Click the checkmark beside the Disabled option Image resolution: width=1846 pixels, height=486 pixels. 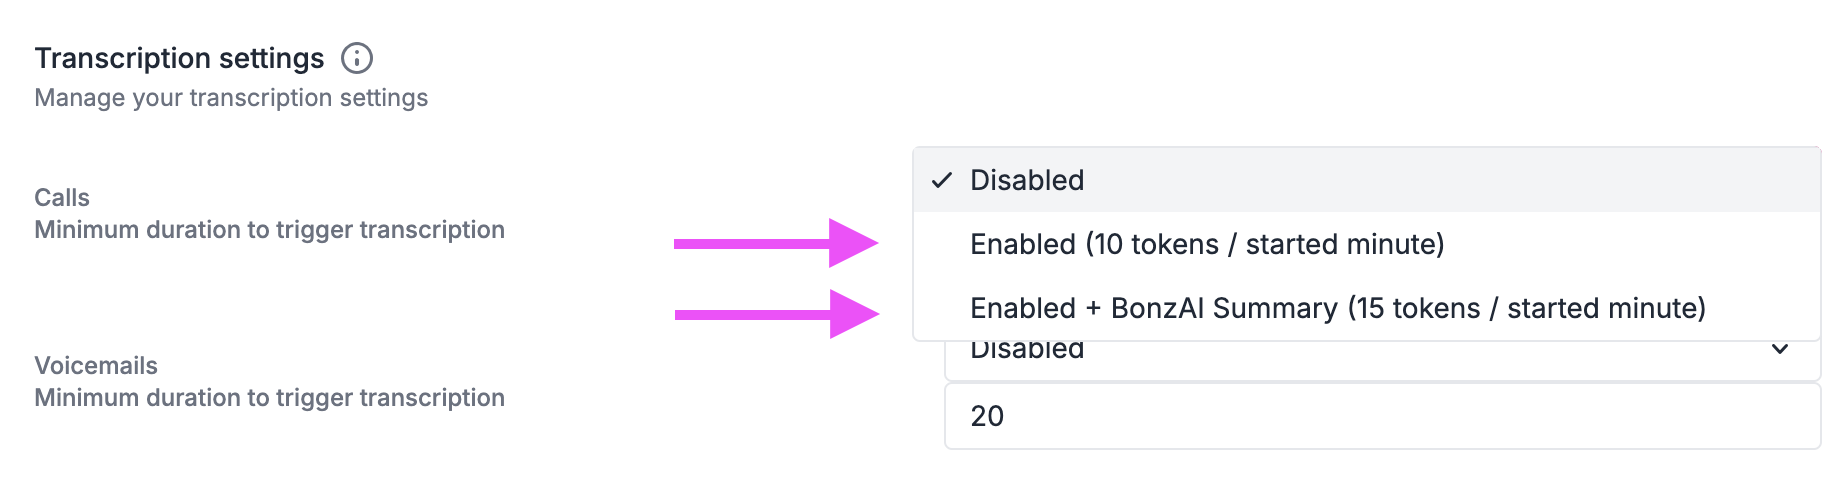941,180
